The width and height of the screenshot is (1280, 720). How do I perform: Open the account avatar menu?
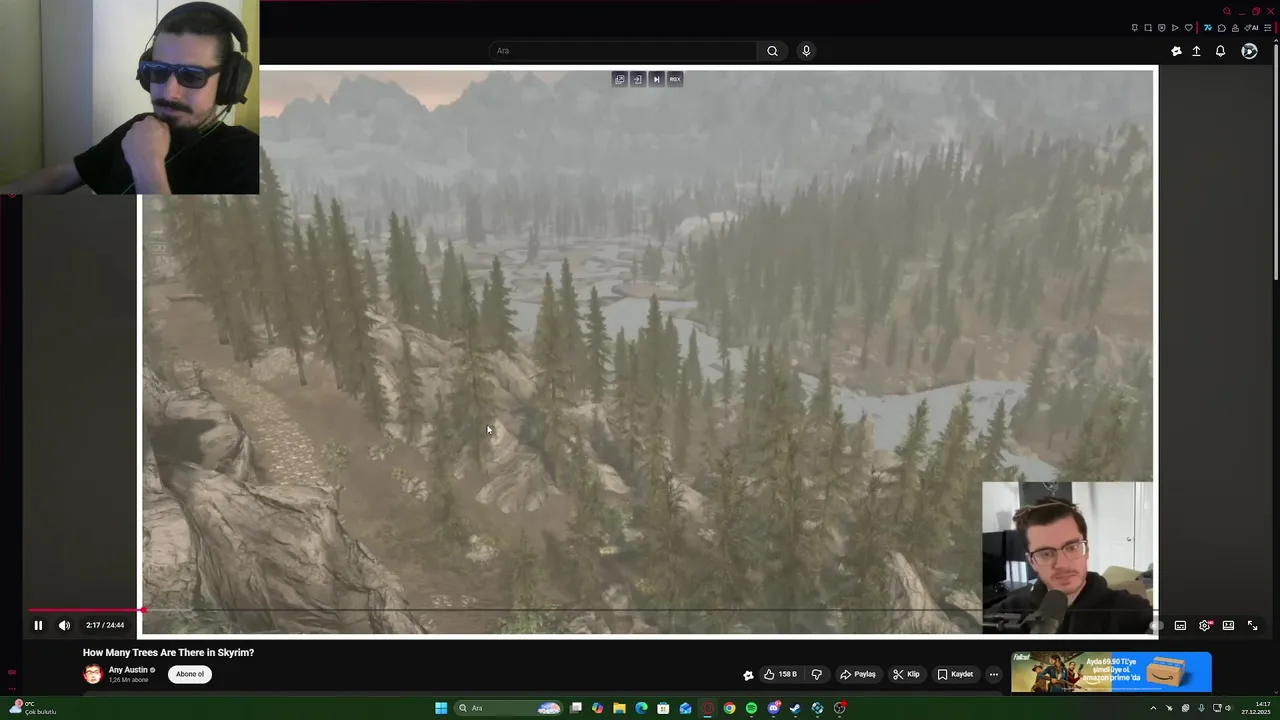[x=1249, y=51]
